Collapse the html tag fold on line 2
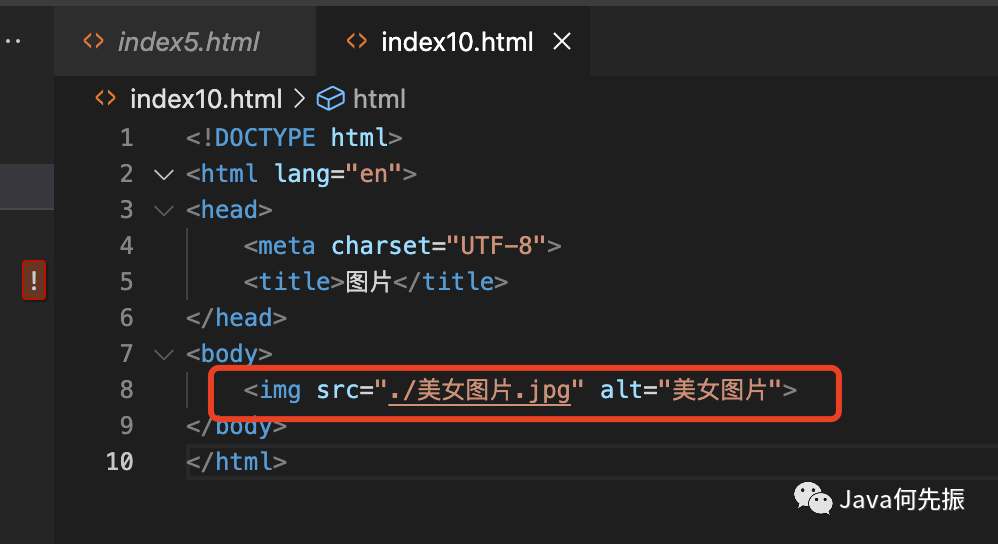Screen dimensions: 998x544 tap(163, 174)
